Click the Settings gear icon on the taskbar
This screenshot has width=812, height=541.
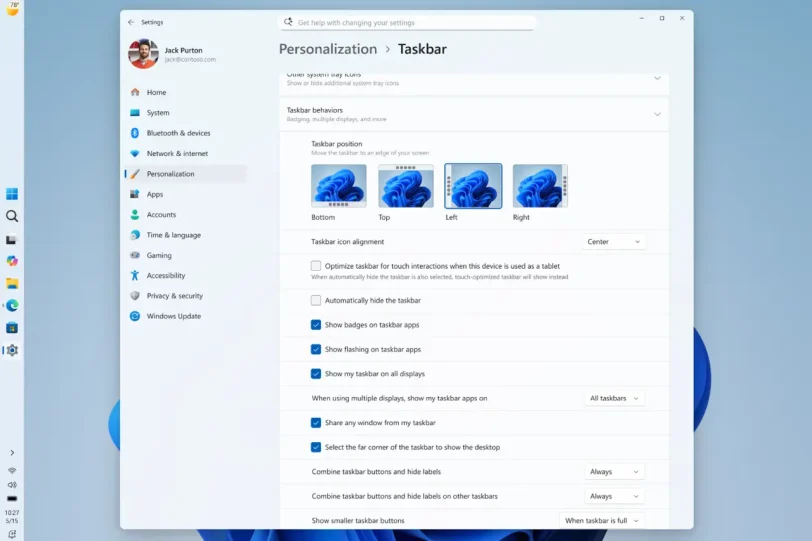point(12,350)
